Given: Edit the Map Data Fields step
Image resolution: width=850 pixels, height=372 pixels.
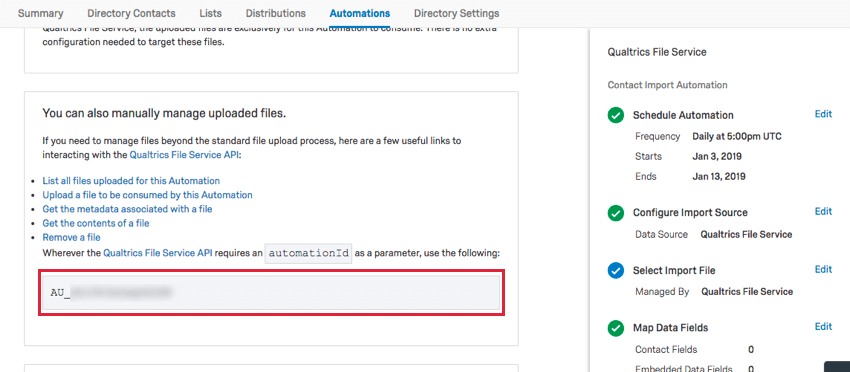Looking at the screenshot, I should point(823,326).
